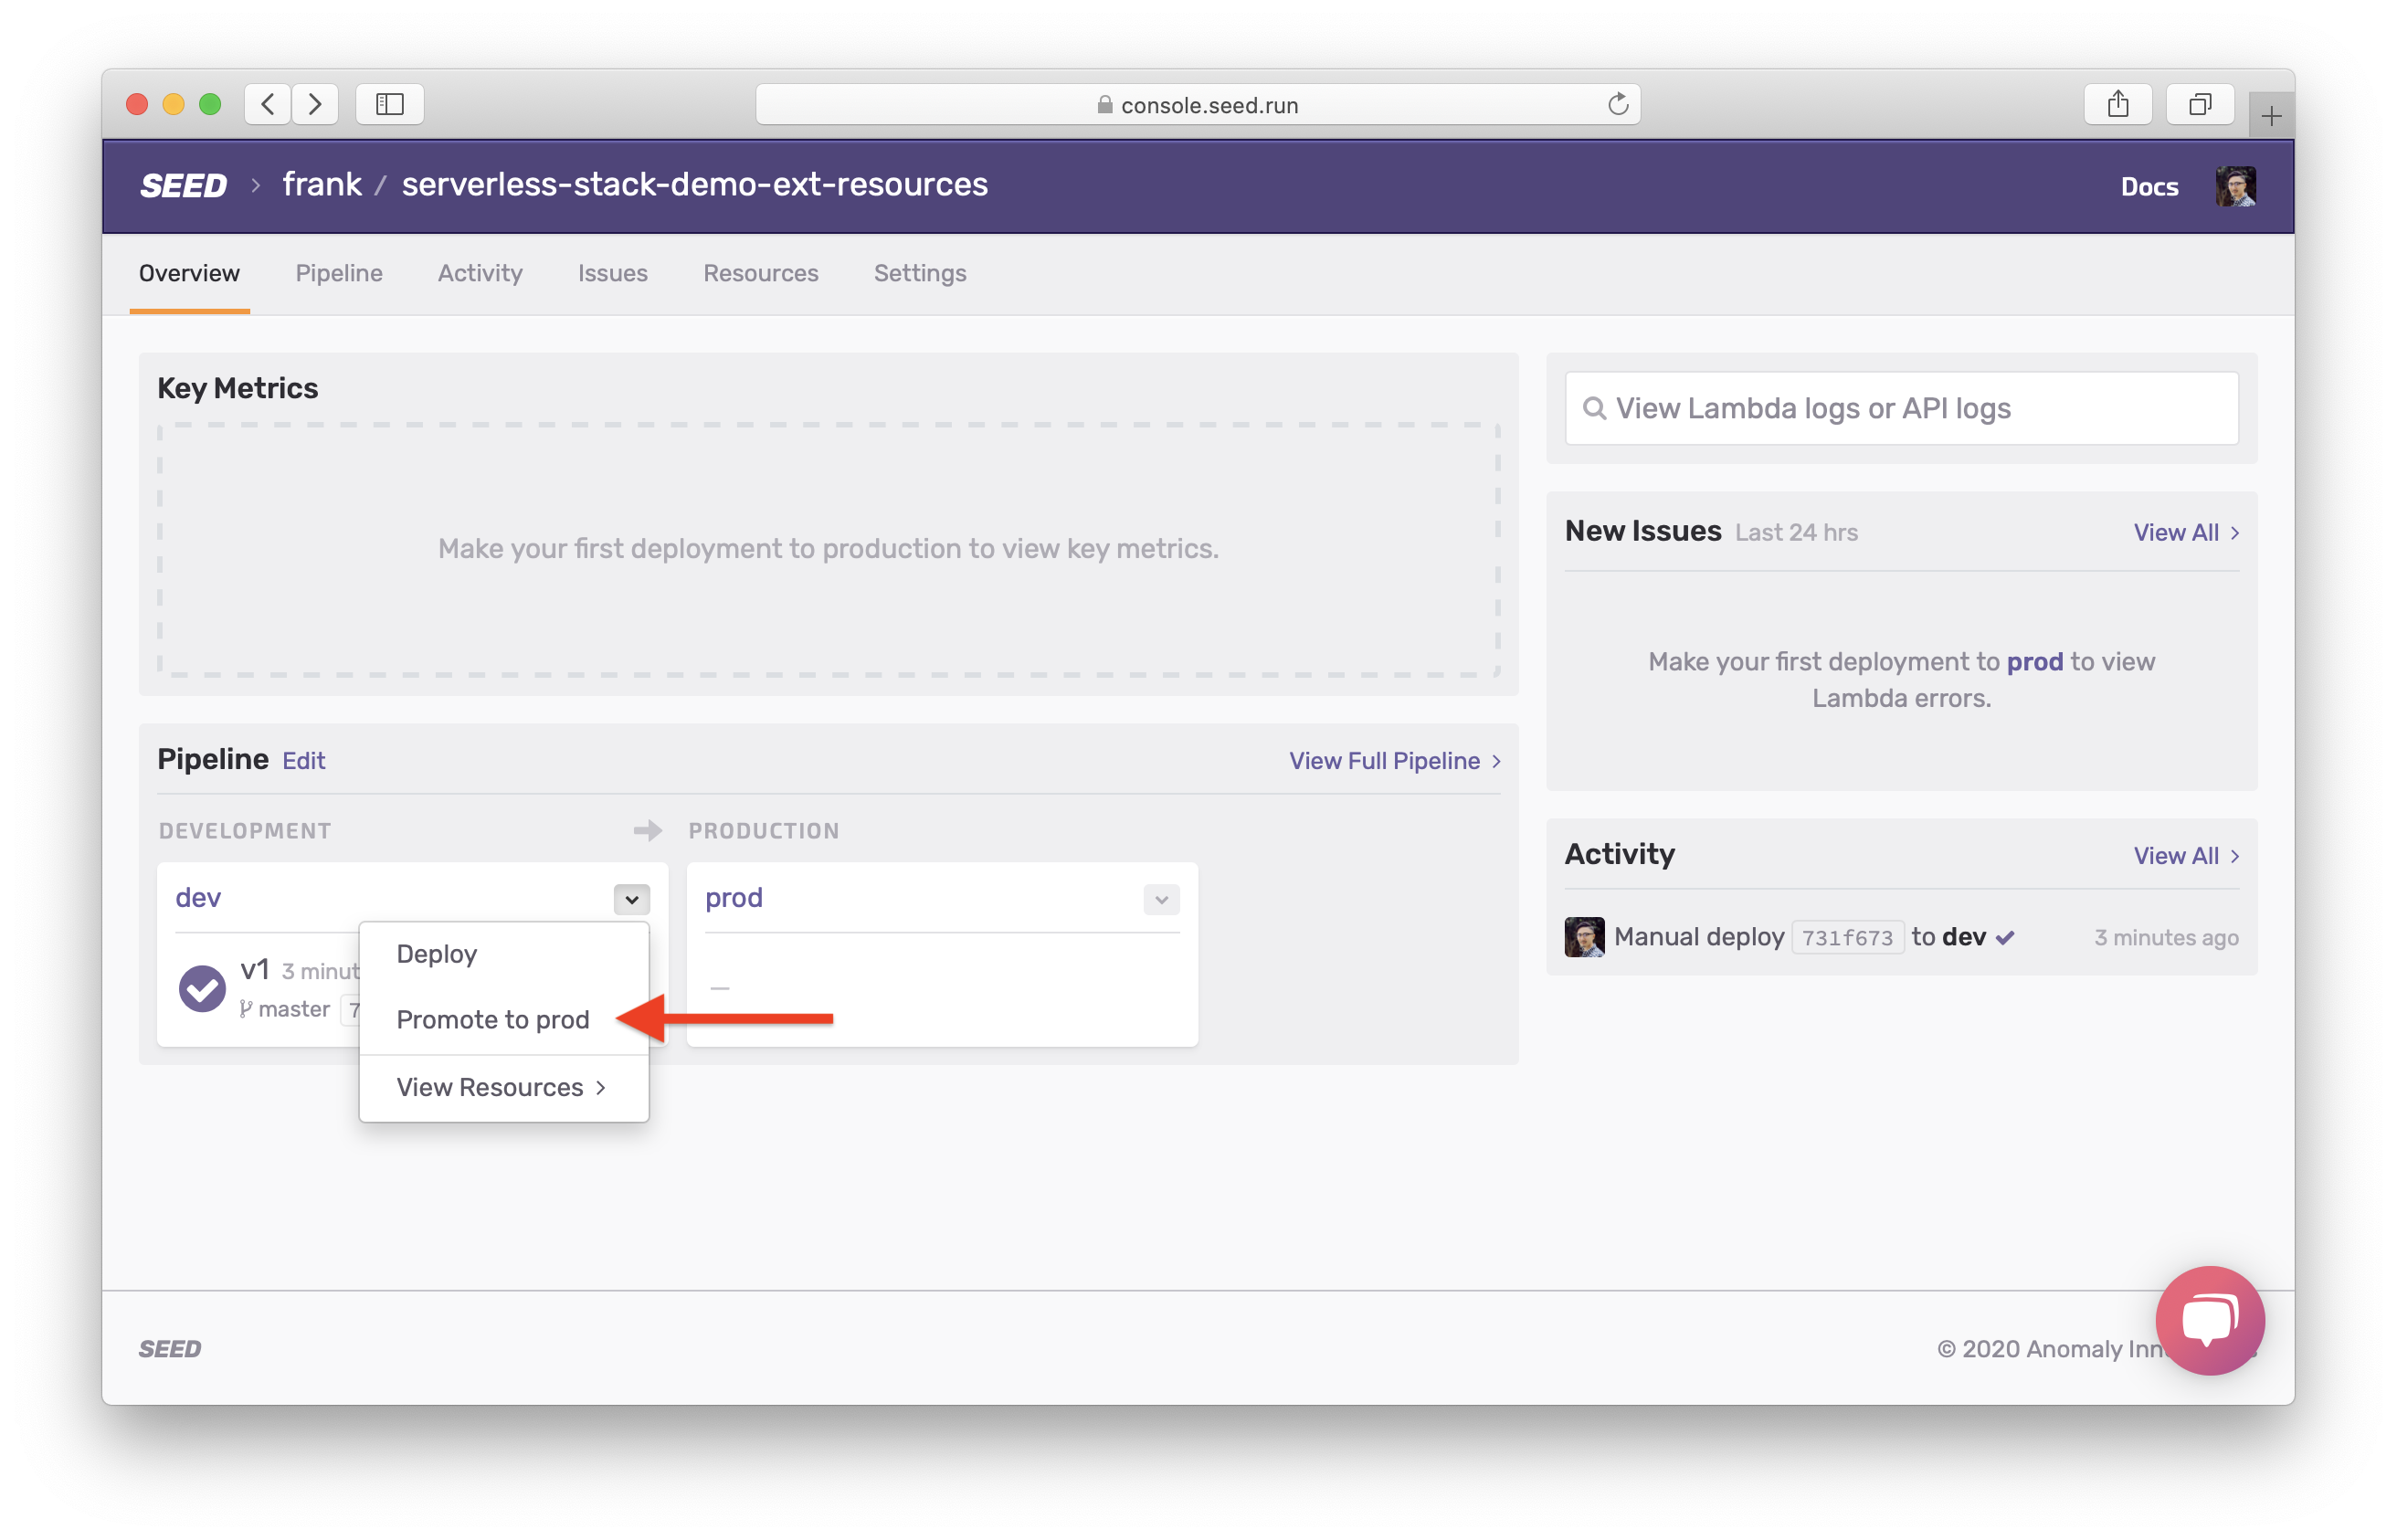Expand View Resources submenu arrow

tap(601, 1086)
